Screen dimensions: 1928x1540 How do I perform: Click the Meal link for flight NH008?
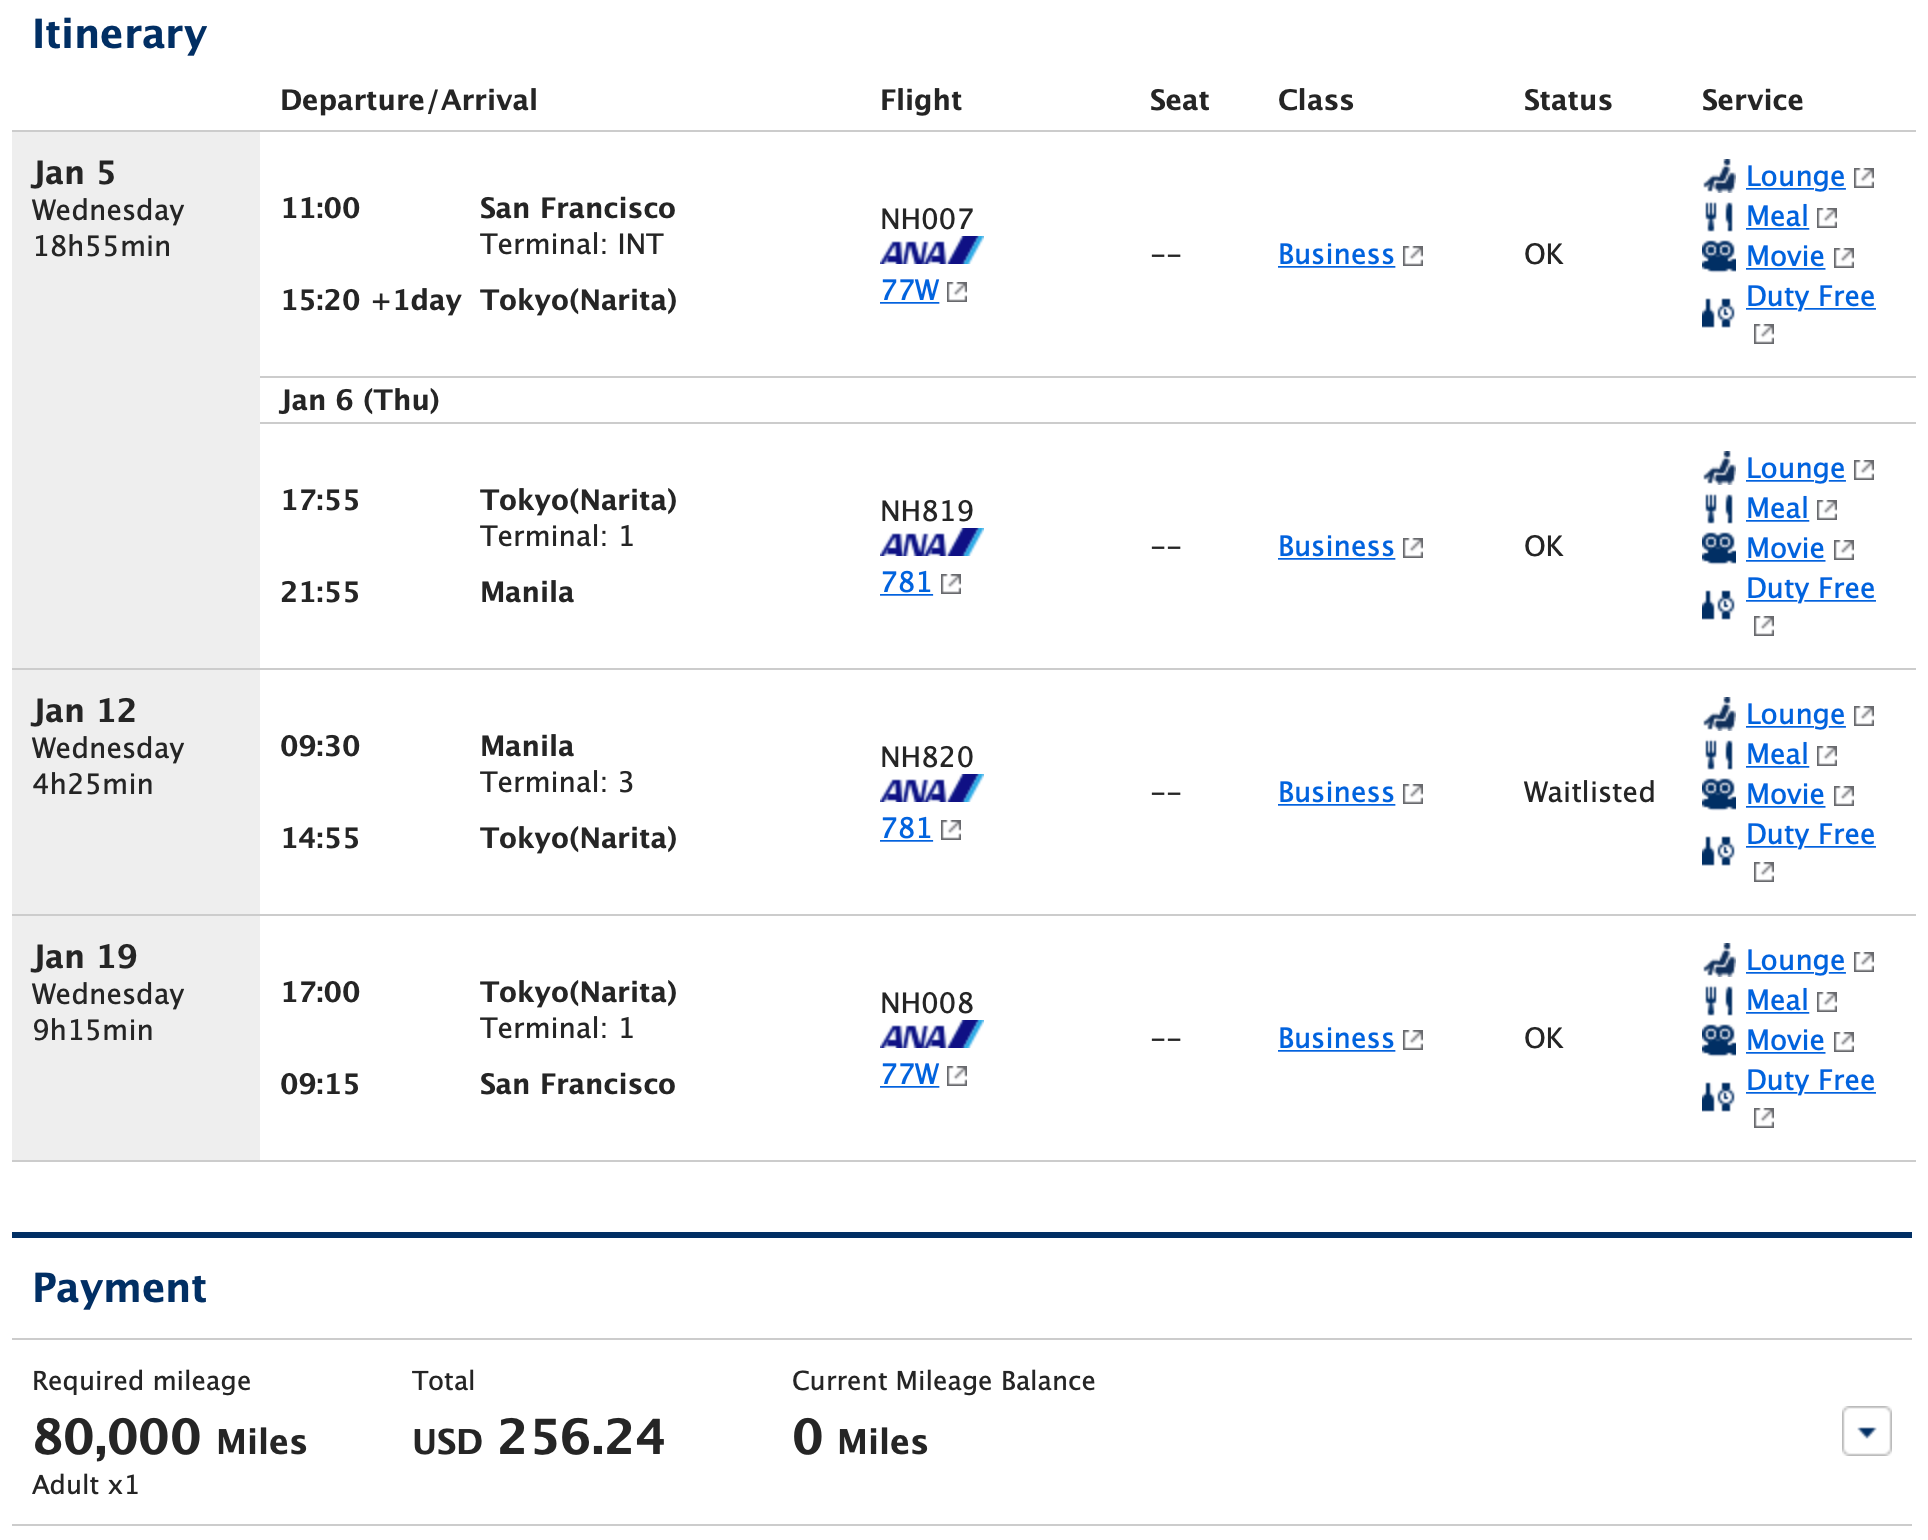[x=1776, y=999]
